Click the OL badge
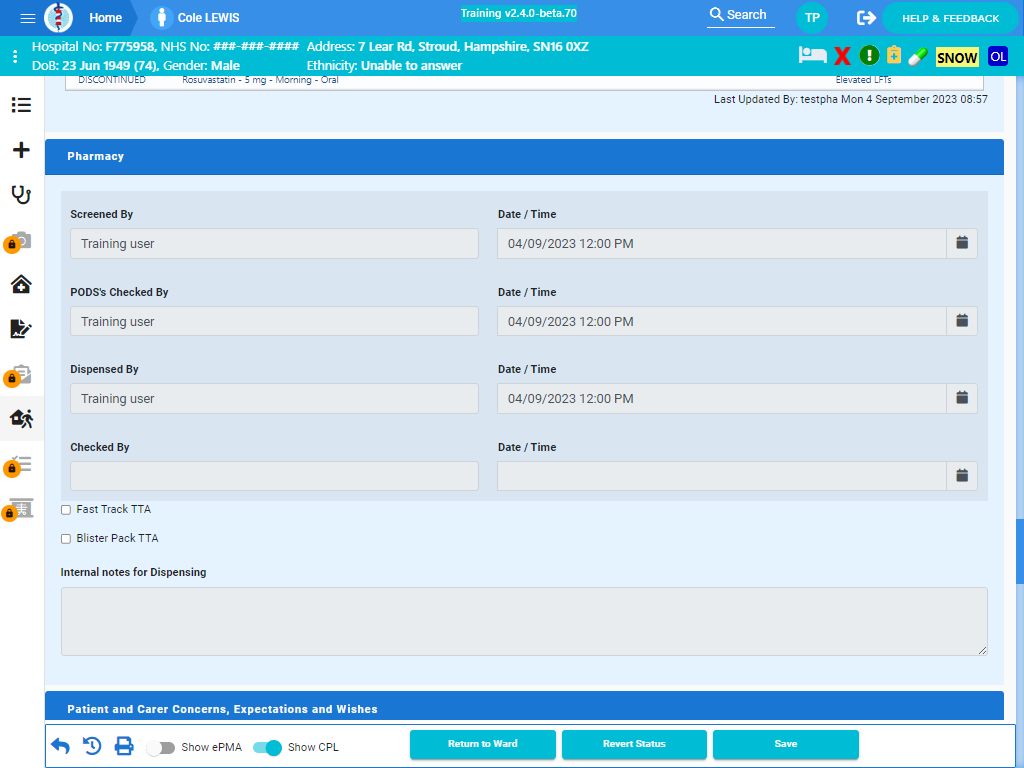Viewport: 1024px width, 768px height. [998, 57]
